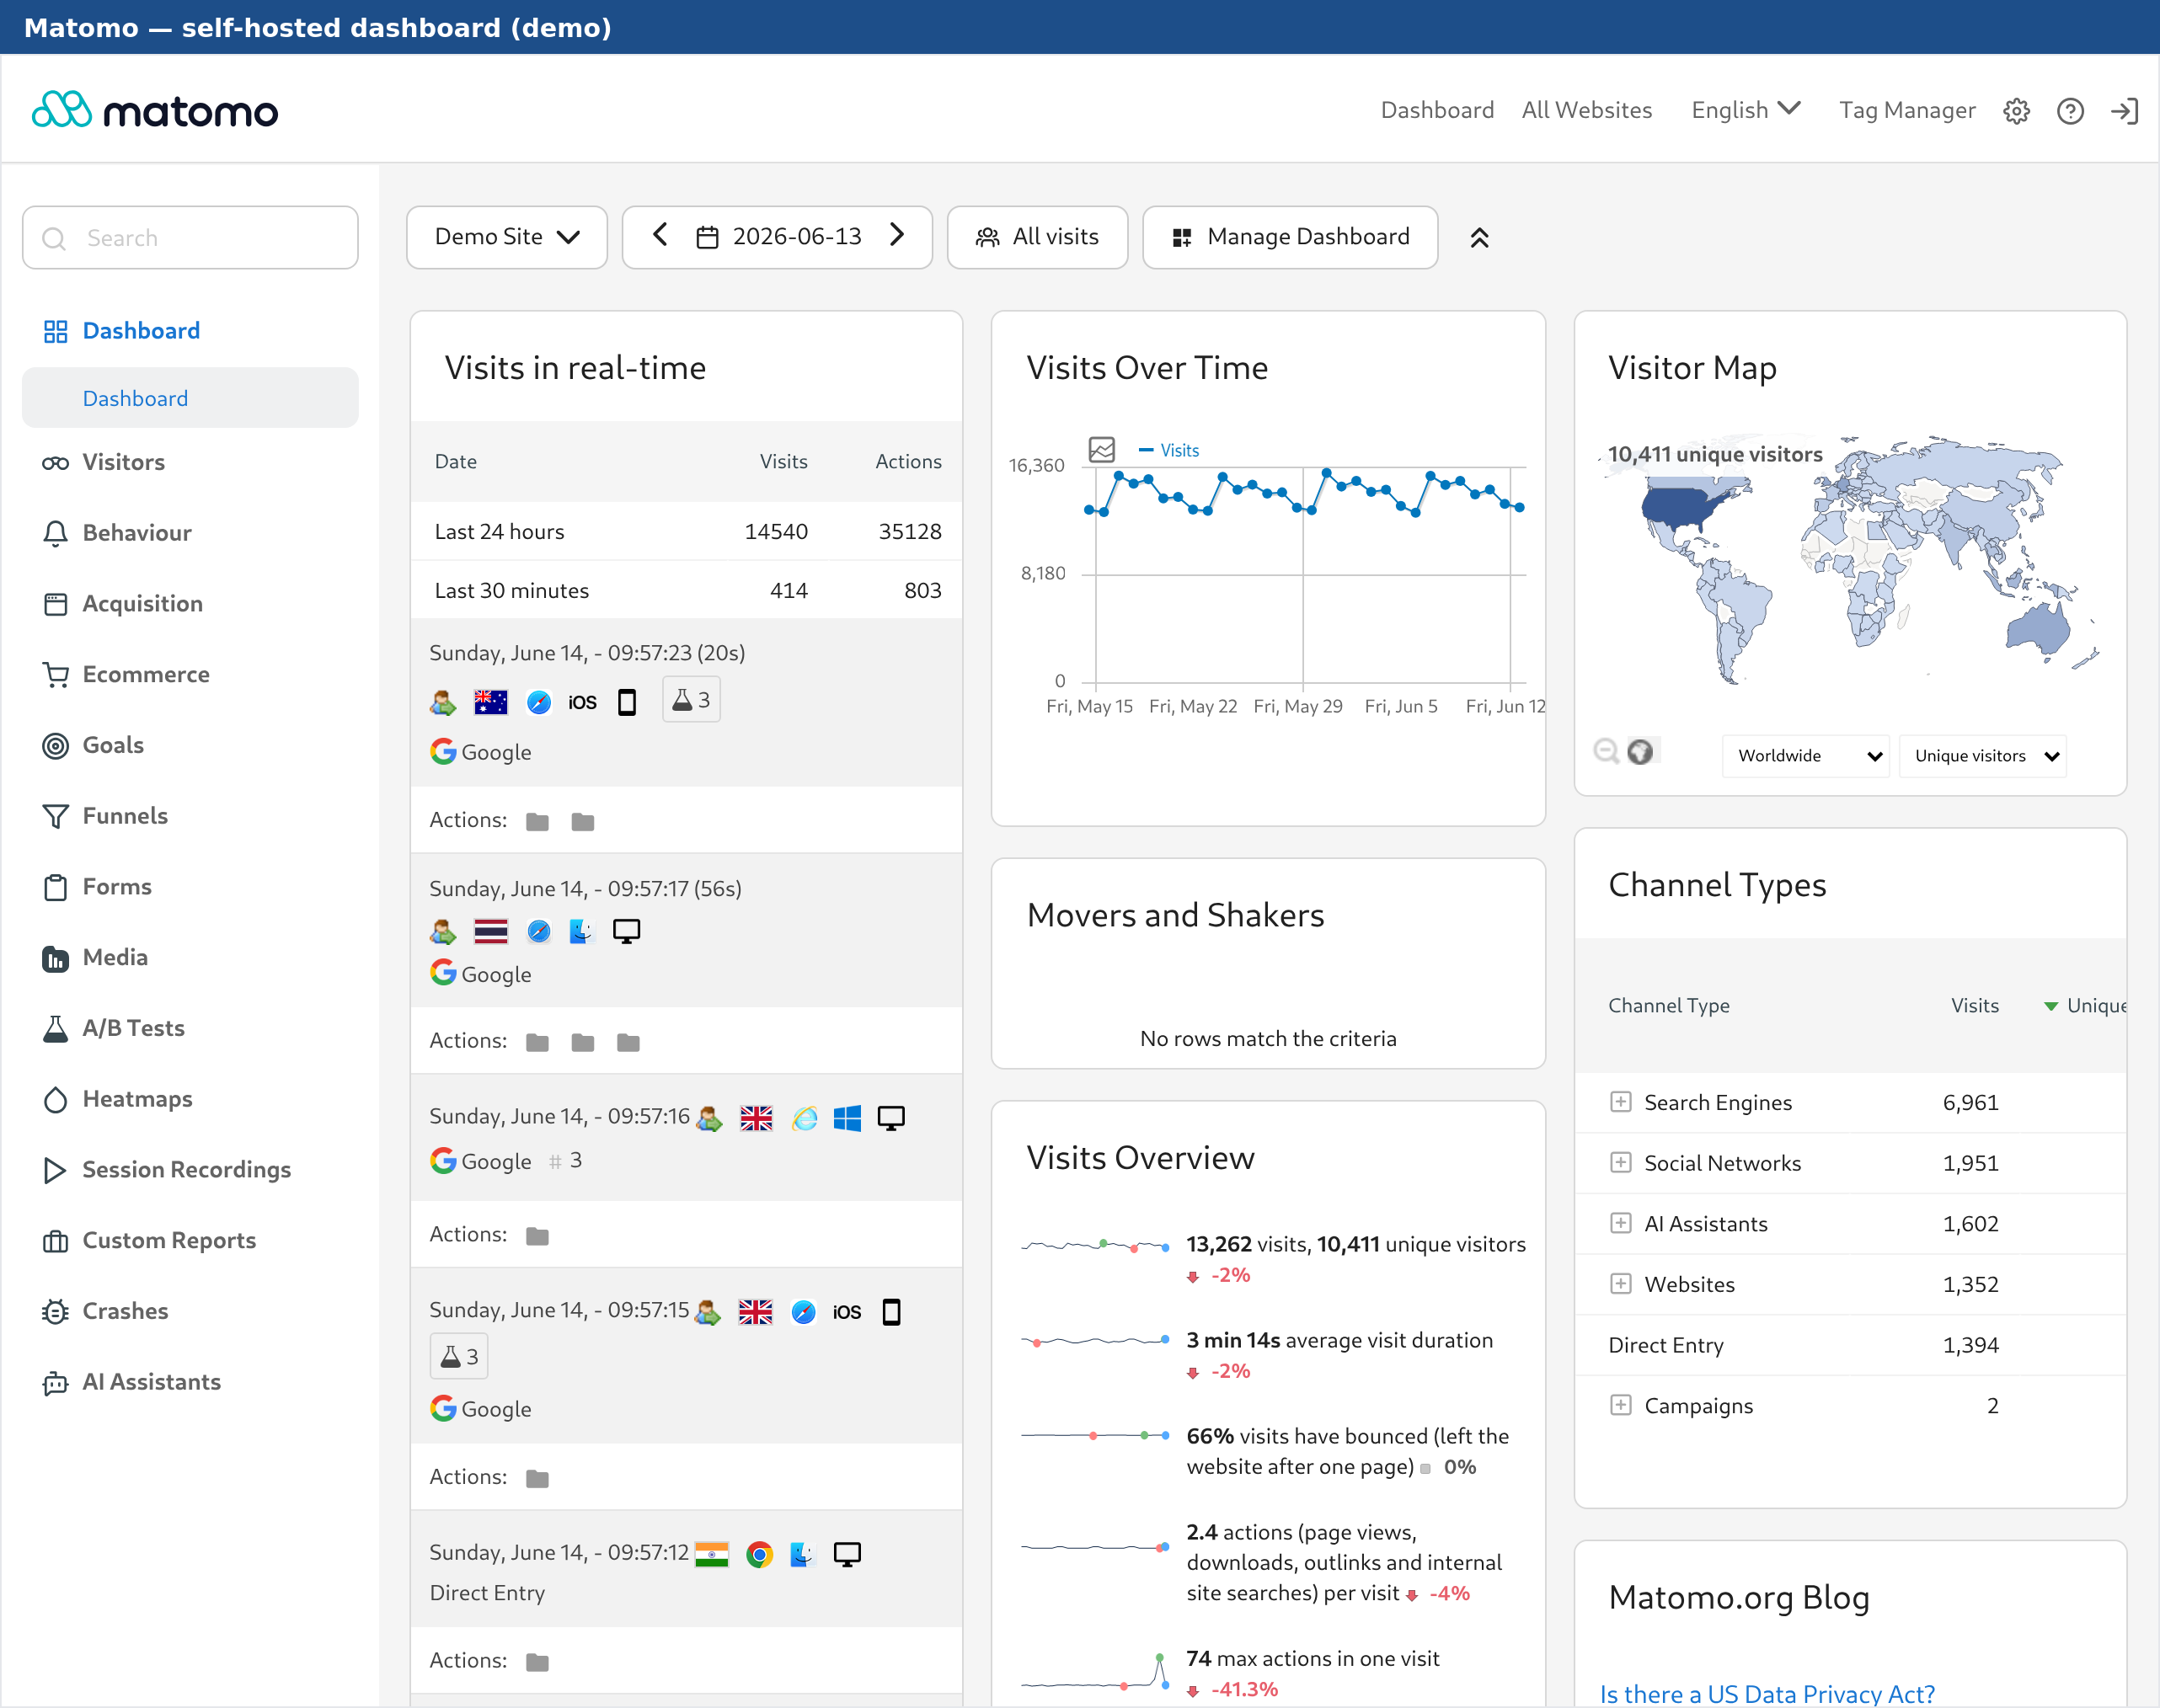The width and height of the screenshot is (2160, 1708).
Task: Click the average visit duration sparkline
Action: (1095, 1341)
